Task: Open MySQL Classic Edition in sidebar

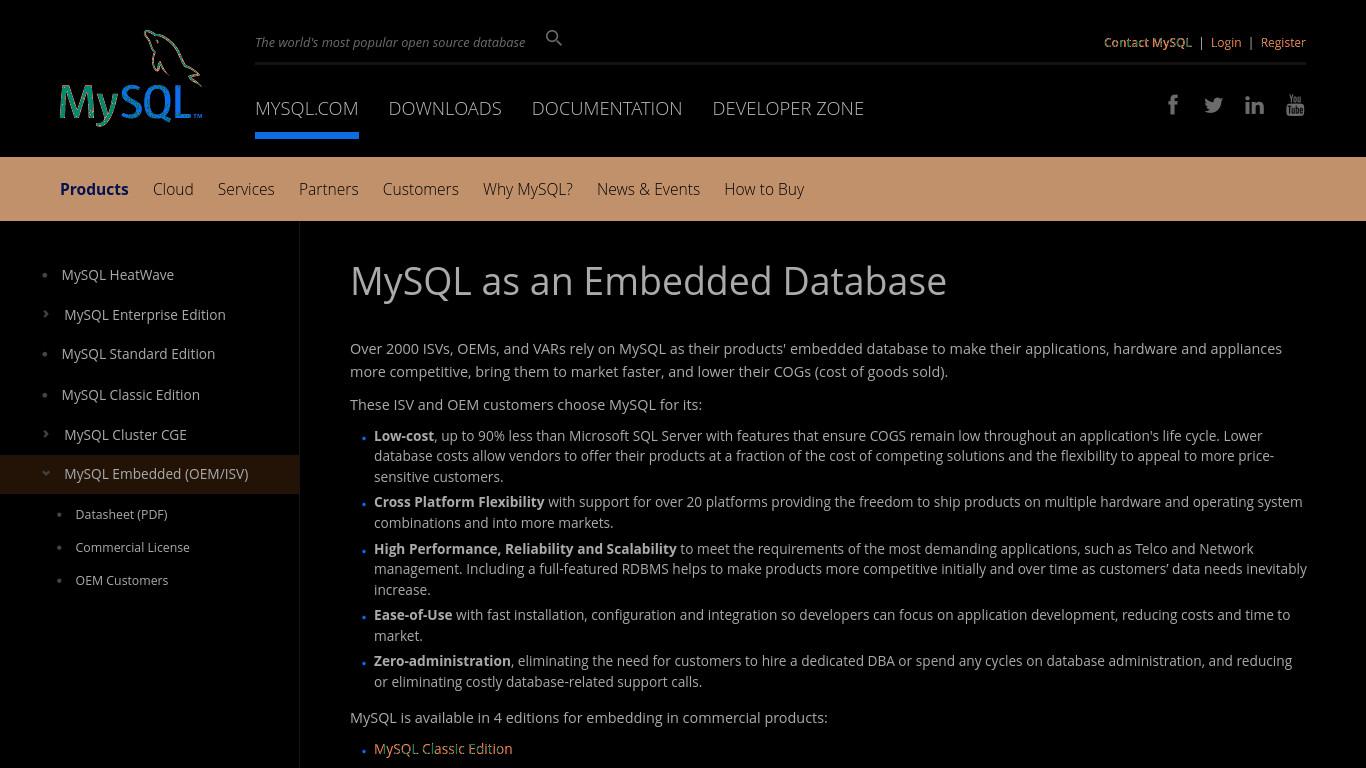Action: point(131,394)
